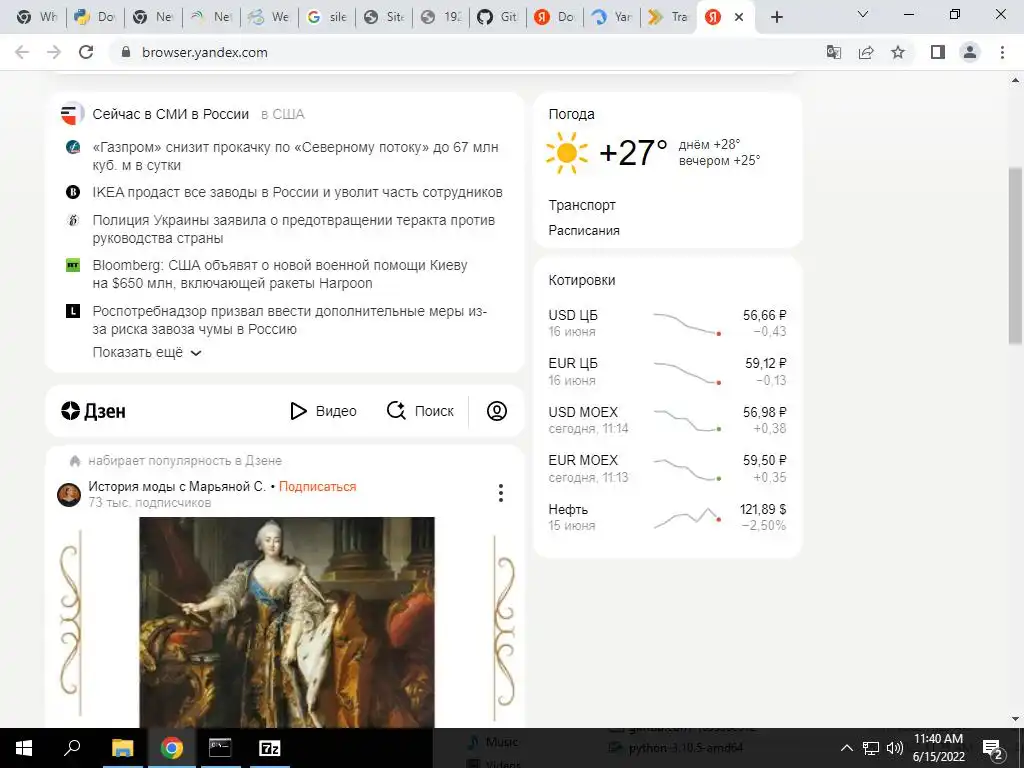Open the Дзен profile account icon

point(496,411)
